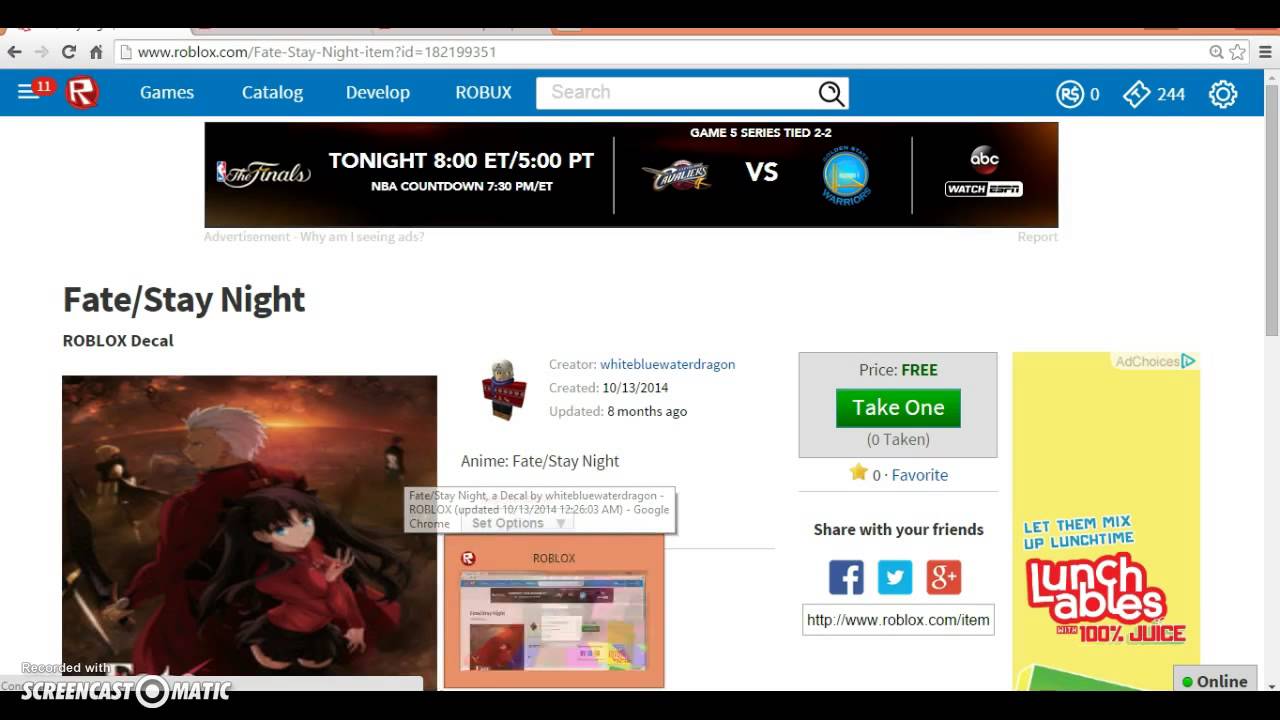The image size is (1280, 720).
Task: Click the browser forward arrow
Action: [41, 52]
